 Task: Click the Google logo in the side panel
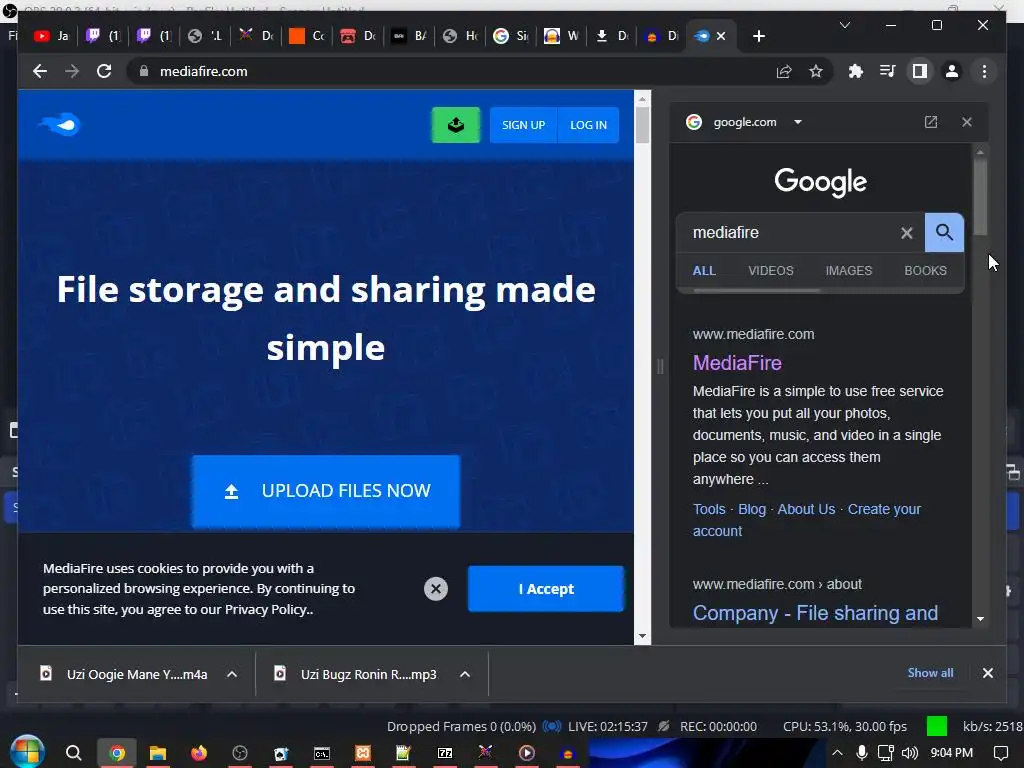(x=820, y=182)
